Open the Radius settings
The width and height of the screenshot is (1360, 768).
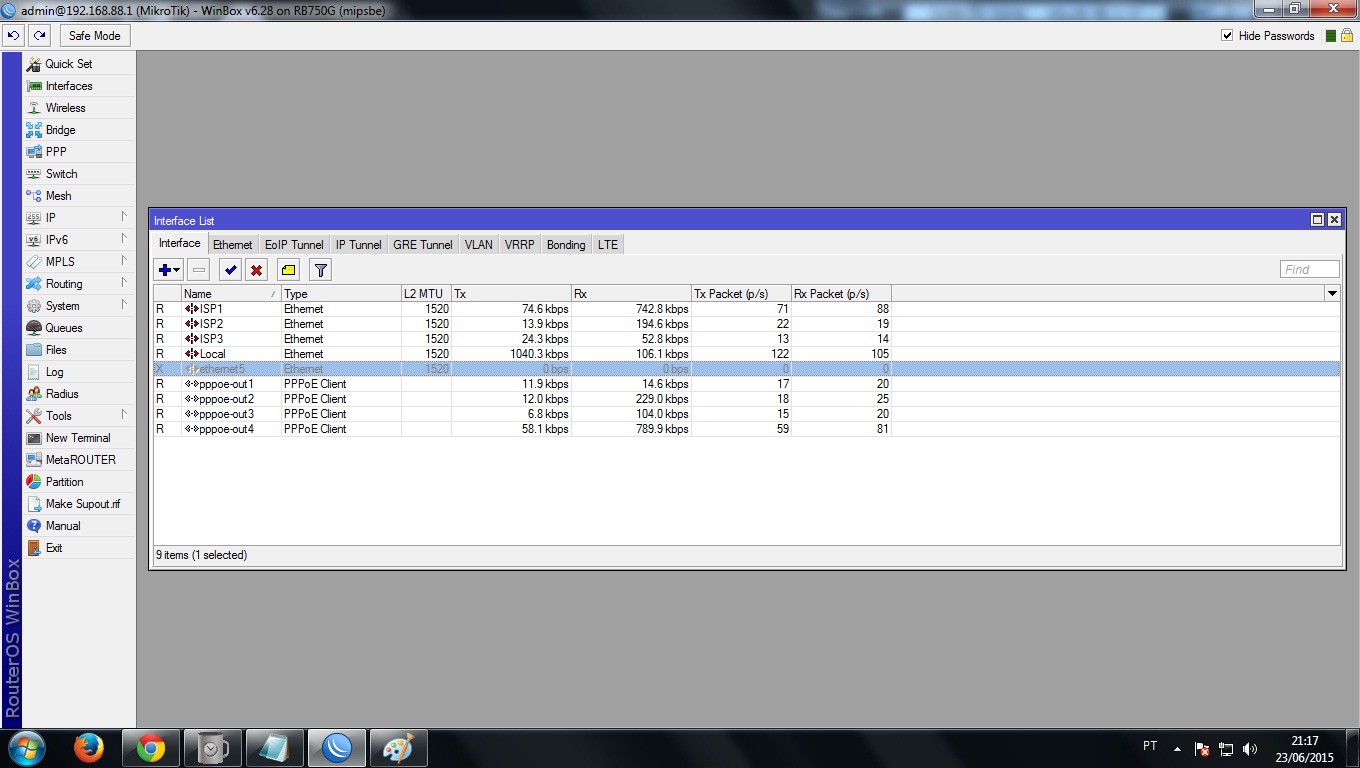click(x=79, y=394)
